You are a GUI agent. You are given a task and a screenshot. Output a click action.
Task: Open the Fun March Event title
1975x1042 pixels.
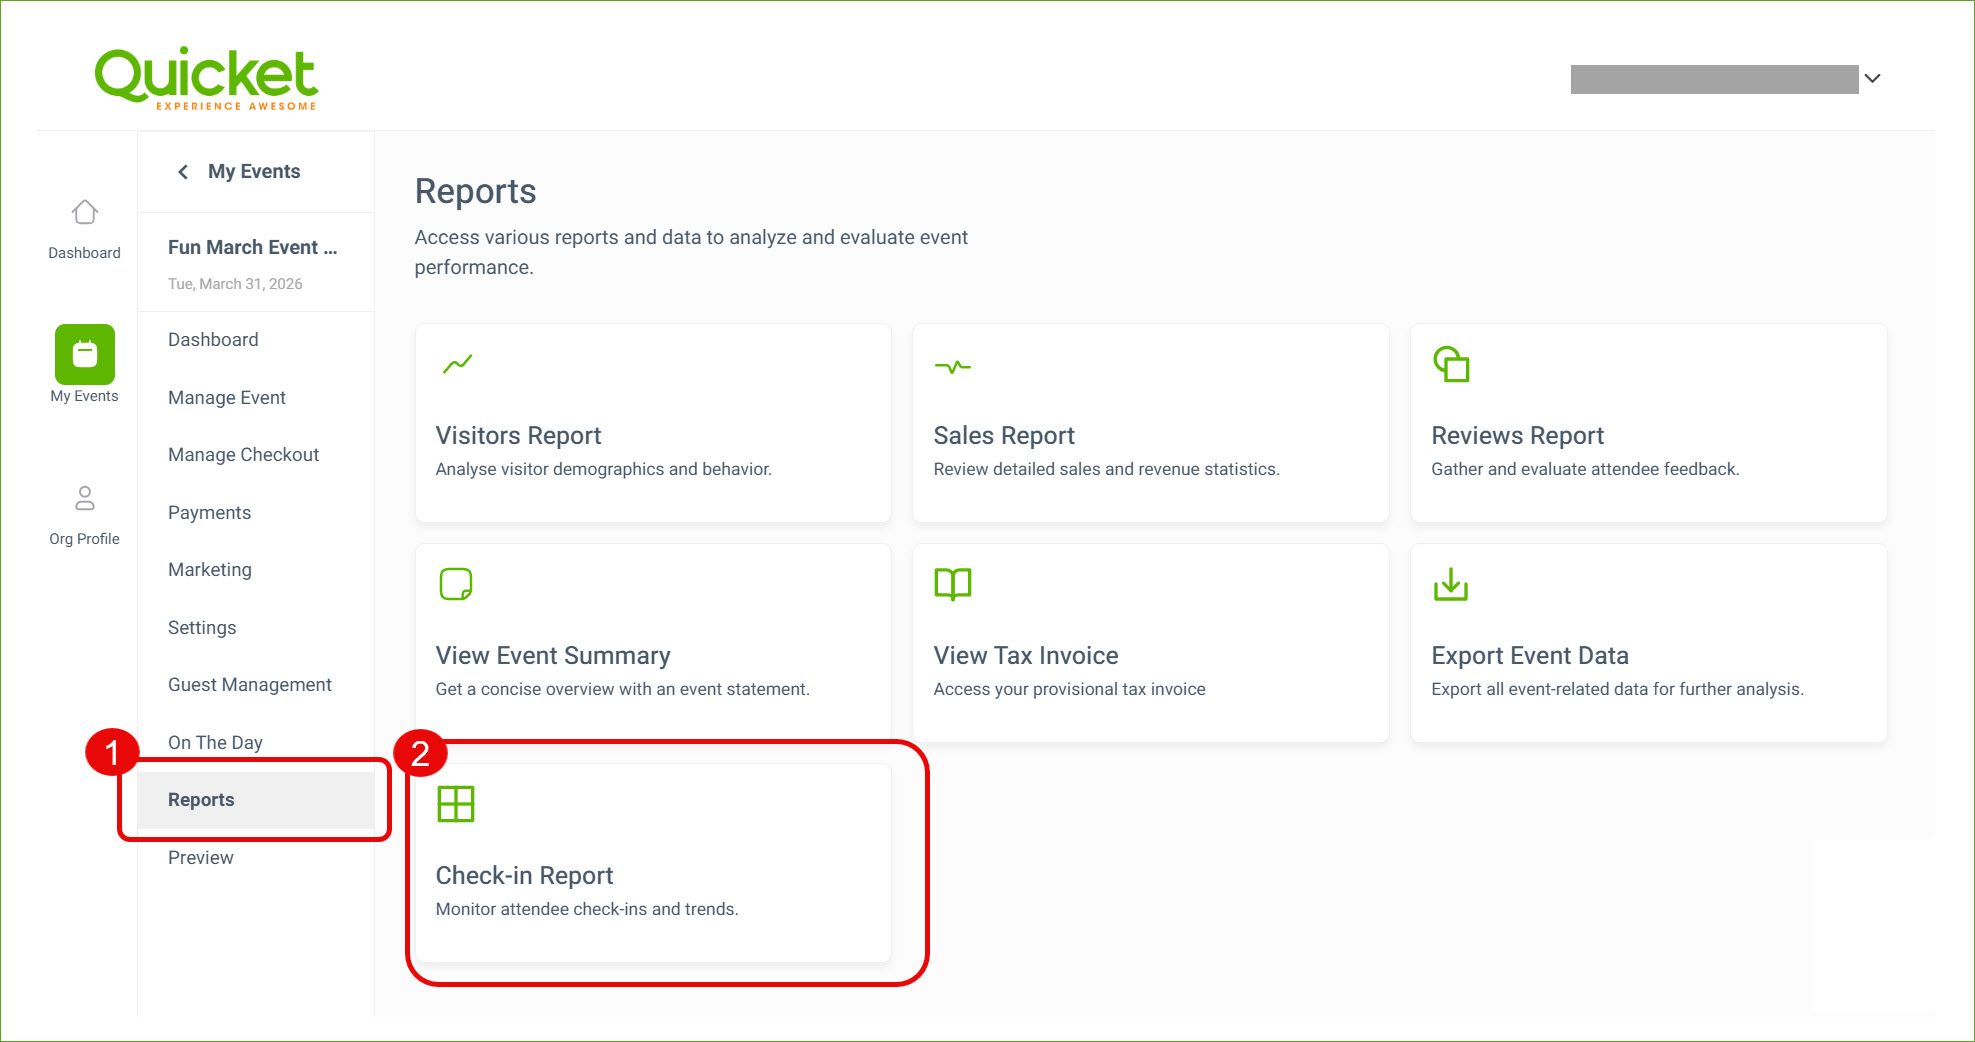point(252,247)
